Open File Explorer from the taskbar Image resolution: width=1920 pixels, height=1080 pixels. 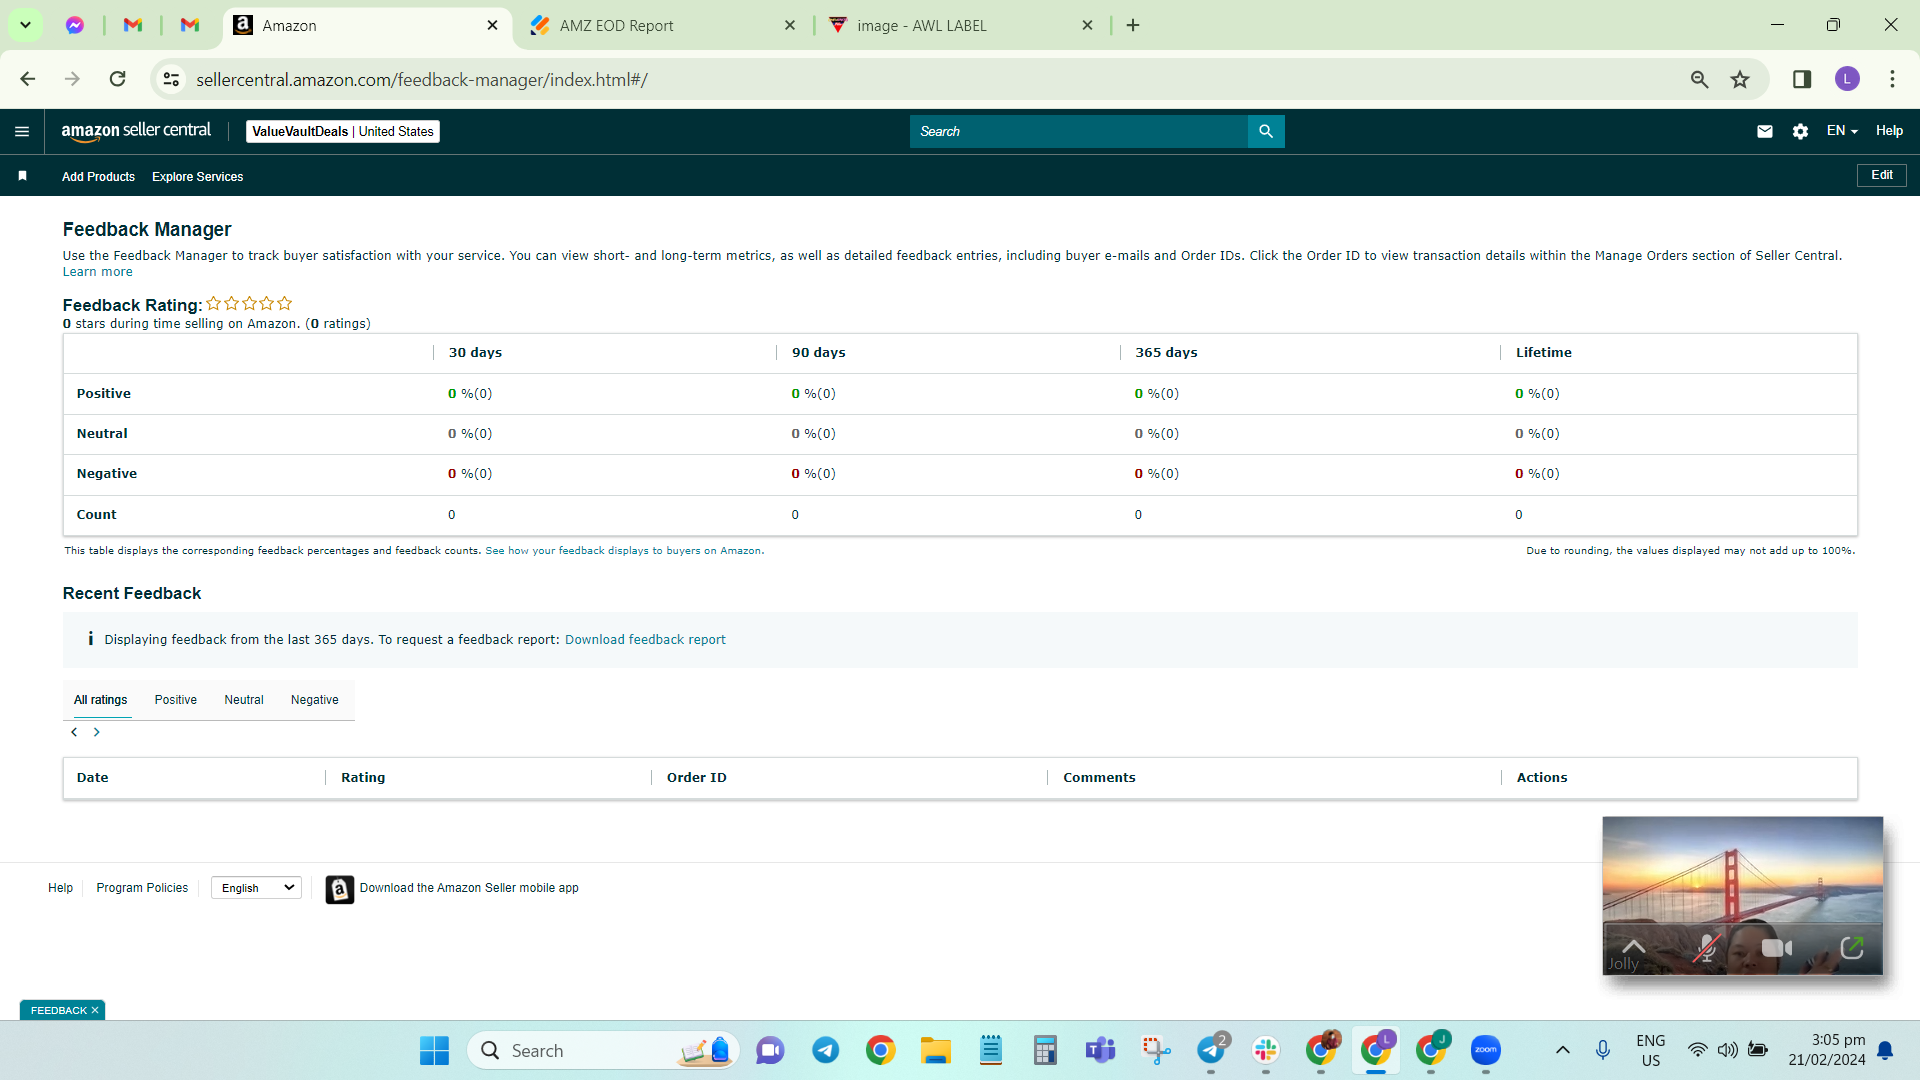[x=936, y=1051]
